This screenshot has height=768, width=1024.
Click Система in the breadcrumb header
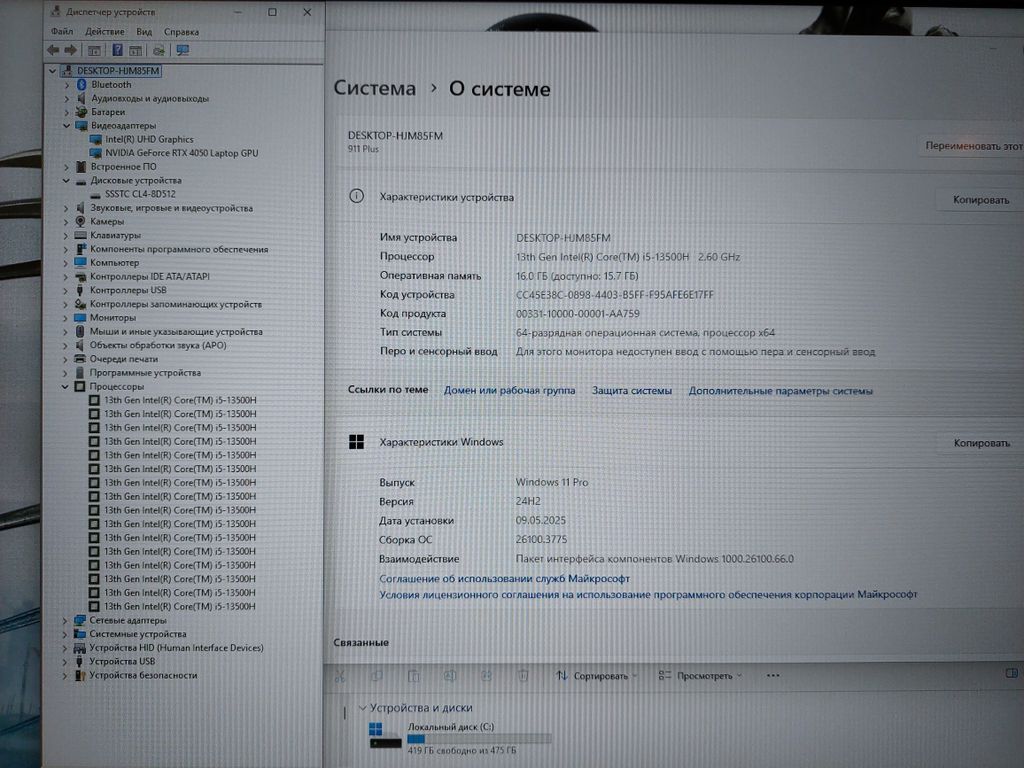pos(374,89)
